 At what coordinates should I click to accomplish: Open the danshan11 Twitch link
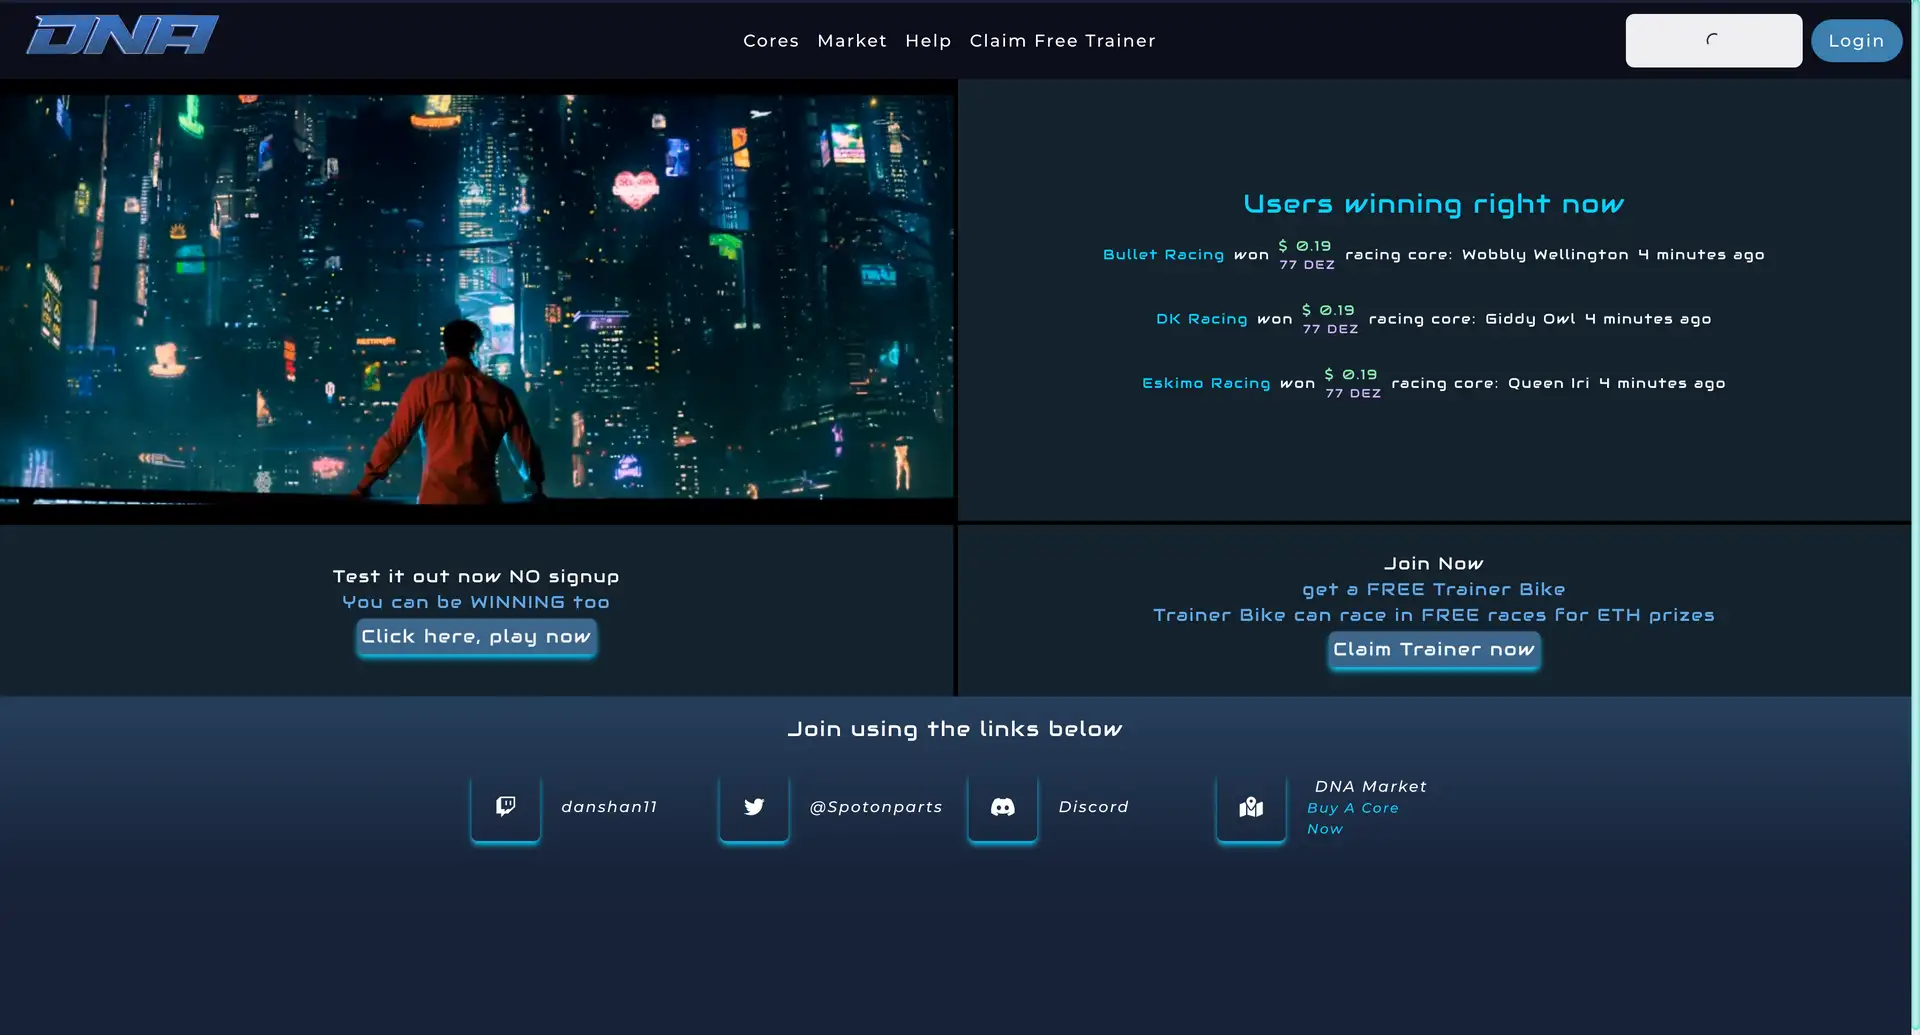click(x=609, y=807)
